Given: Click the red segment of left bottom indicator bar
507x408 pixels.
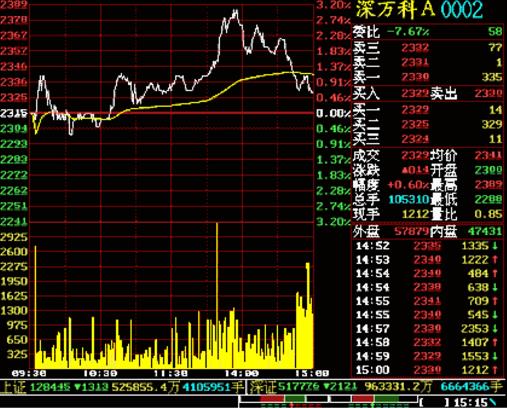Looking at the screenshot, I should tap(272, 399).
